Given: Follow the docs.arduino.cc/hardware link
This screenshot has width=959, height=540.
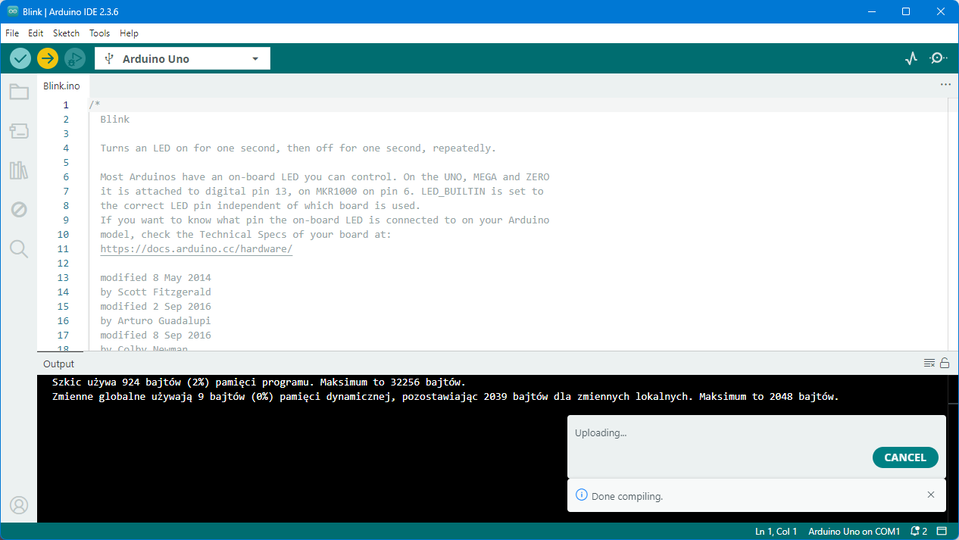Looking at the screenshot, I should [196, 249].
